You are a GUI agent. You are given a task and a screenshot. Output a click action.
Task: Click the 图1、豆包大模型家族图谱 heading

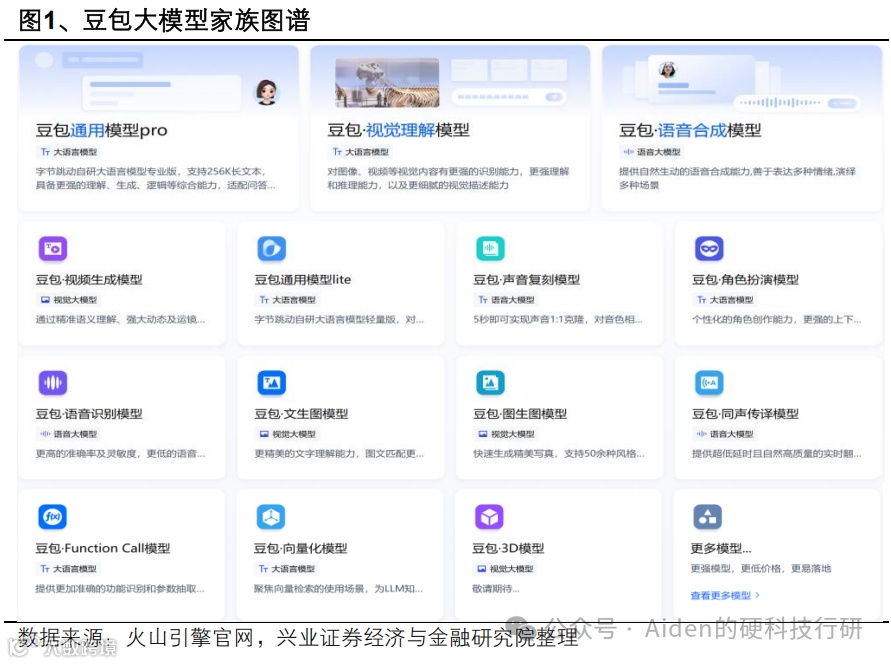coord(164,20)
